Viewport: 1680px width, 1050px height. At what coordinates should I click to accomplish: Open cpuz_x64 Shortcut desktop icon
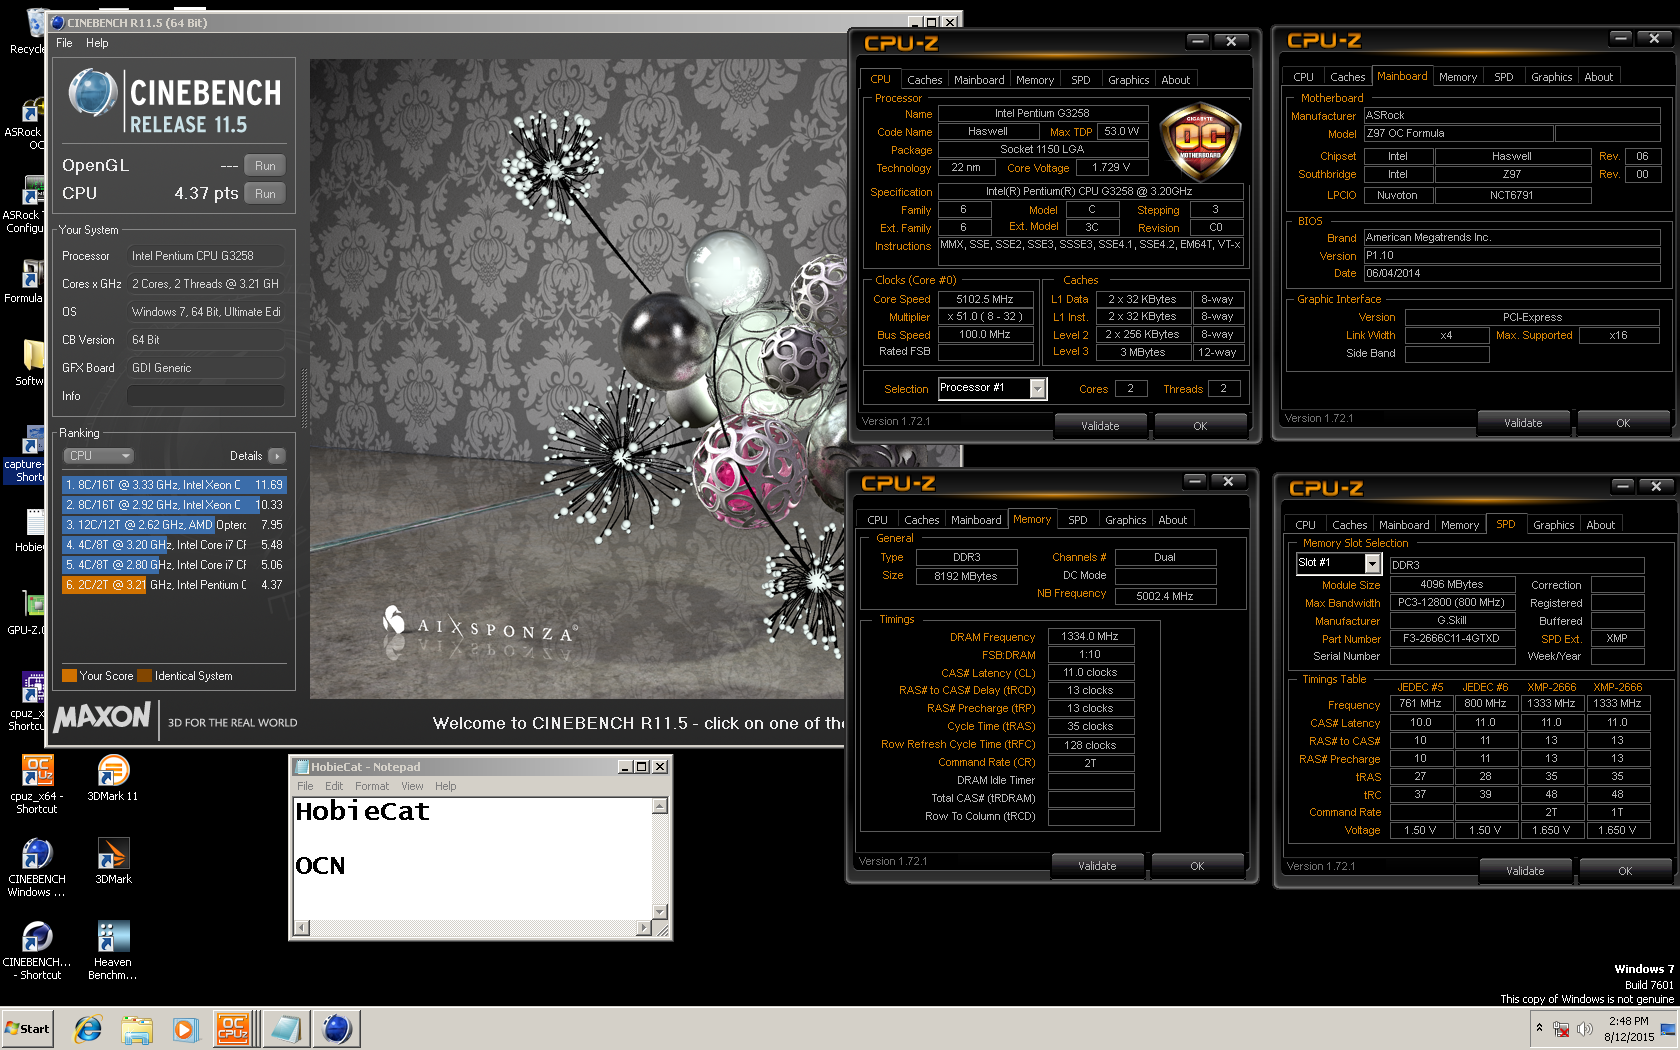coord(37,784)
